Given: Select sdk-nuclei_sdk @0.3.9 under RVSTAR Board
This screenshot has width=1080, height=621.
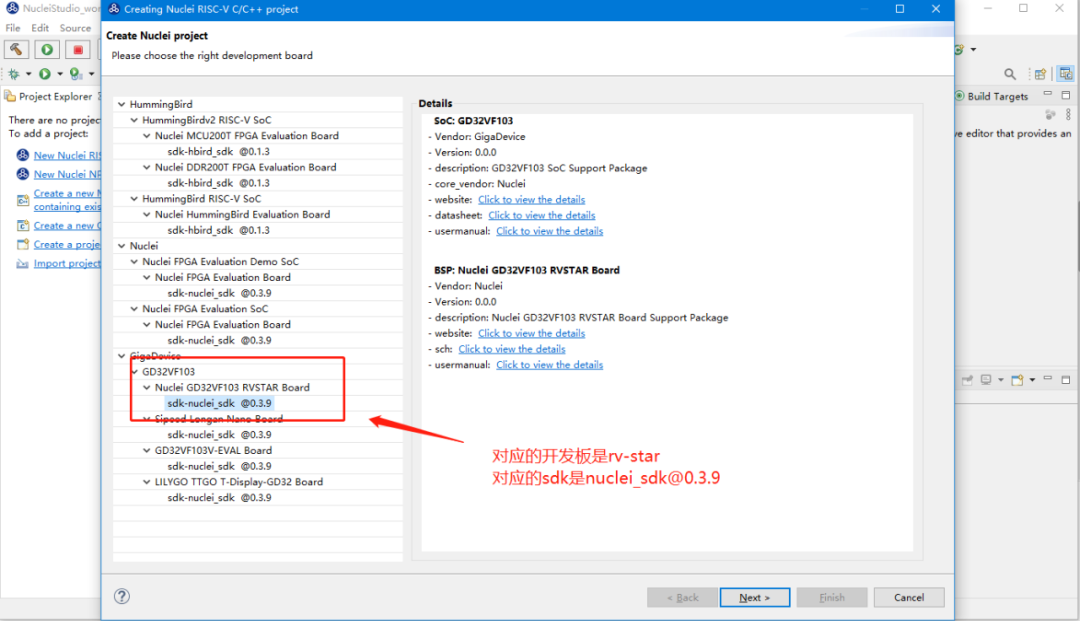Looking at the screenshot, I should click(x=219, y=403).
